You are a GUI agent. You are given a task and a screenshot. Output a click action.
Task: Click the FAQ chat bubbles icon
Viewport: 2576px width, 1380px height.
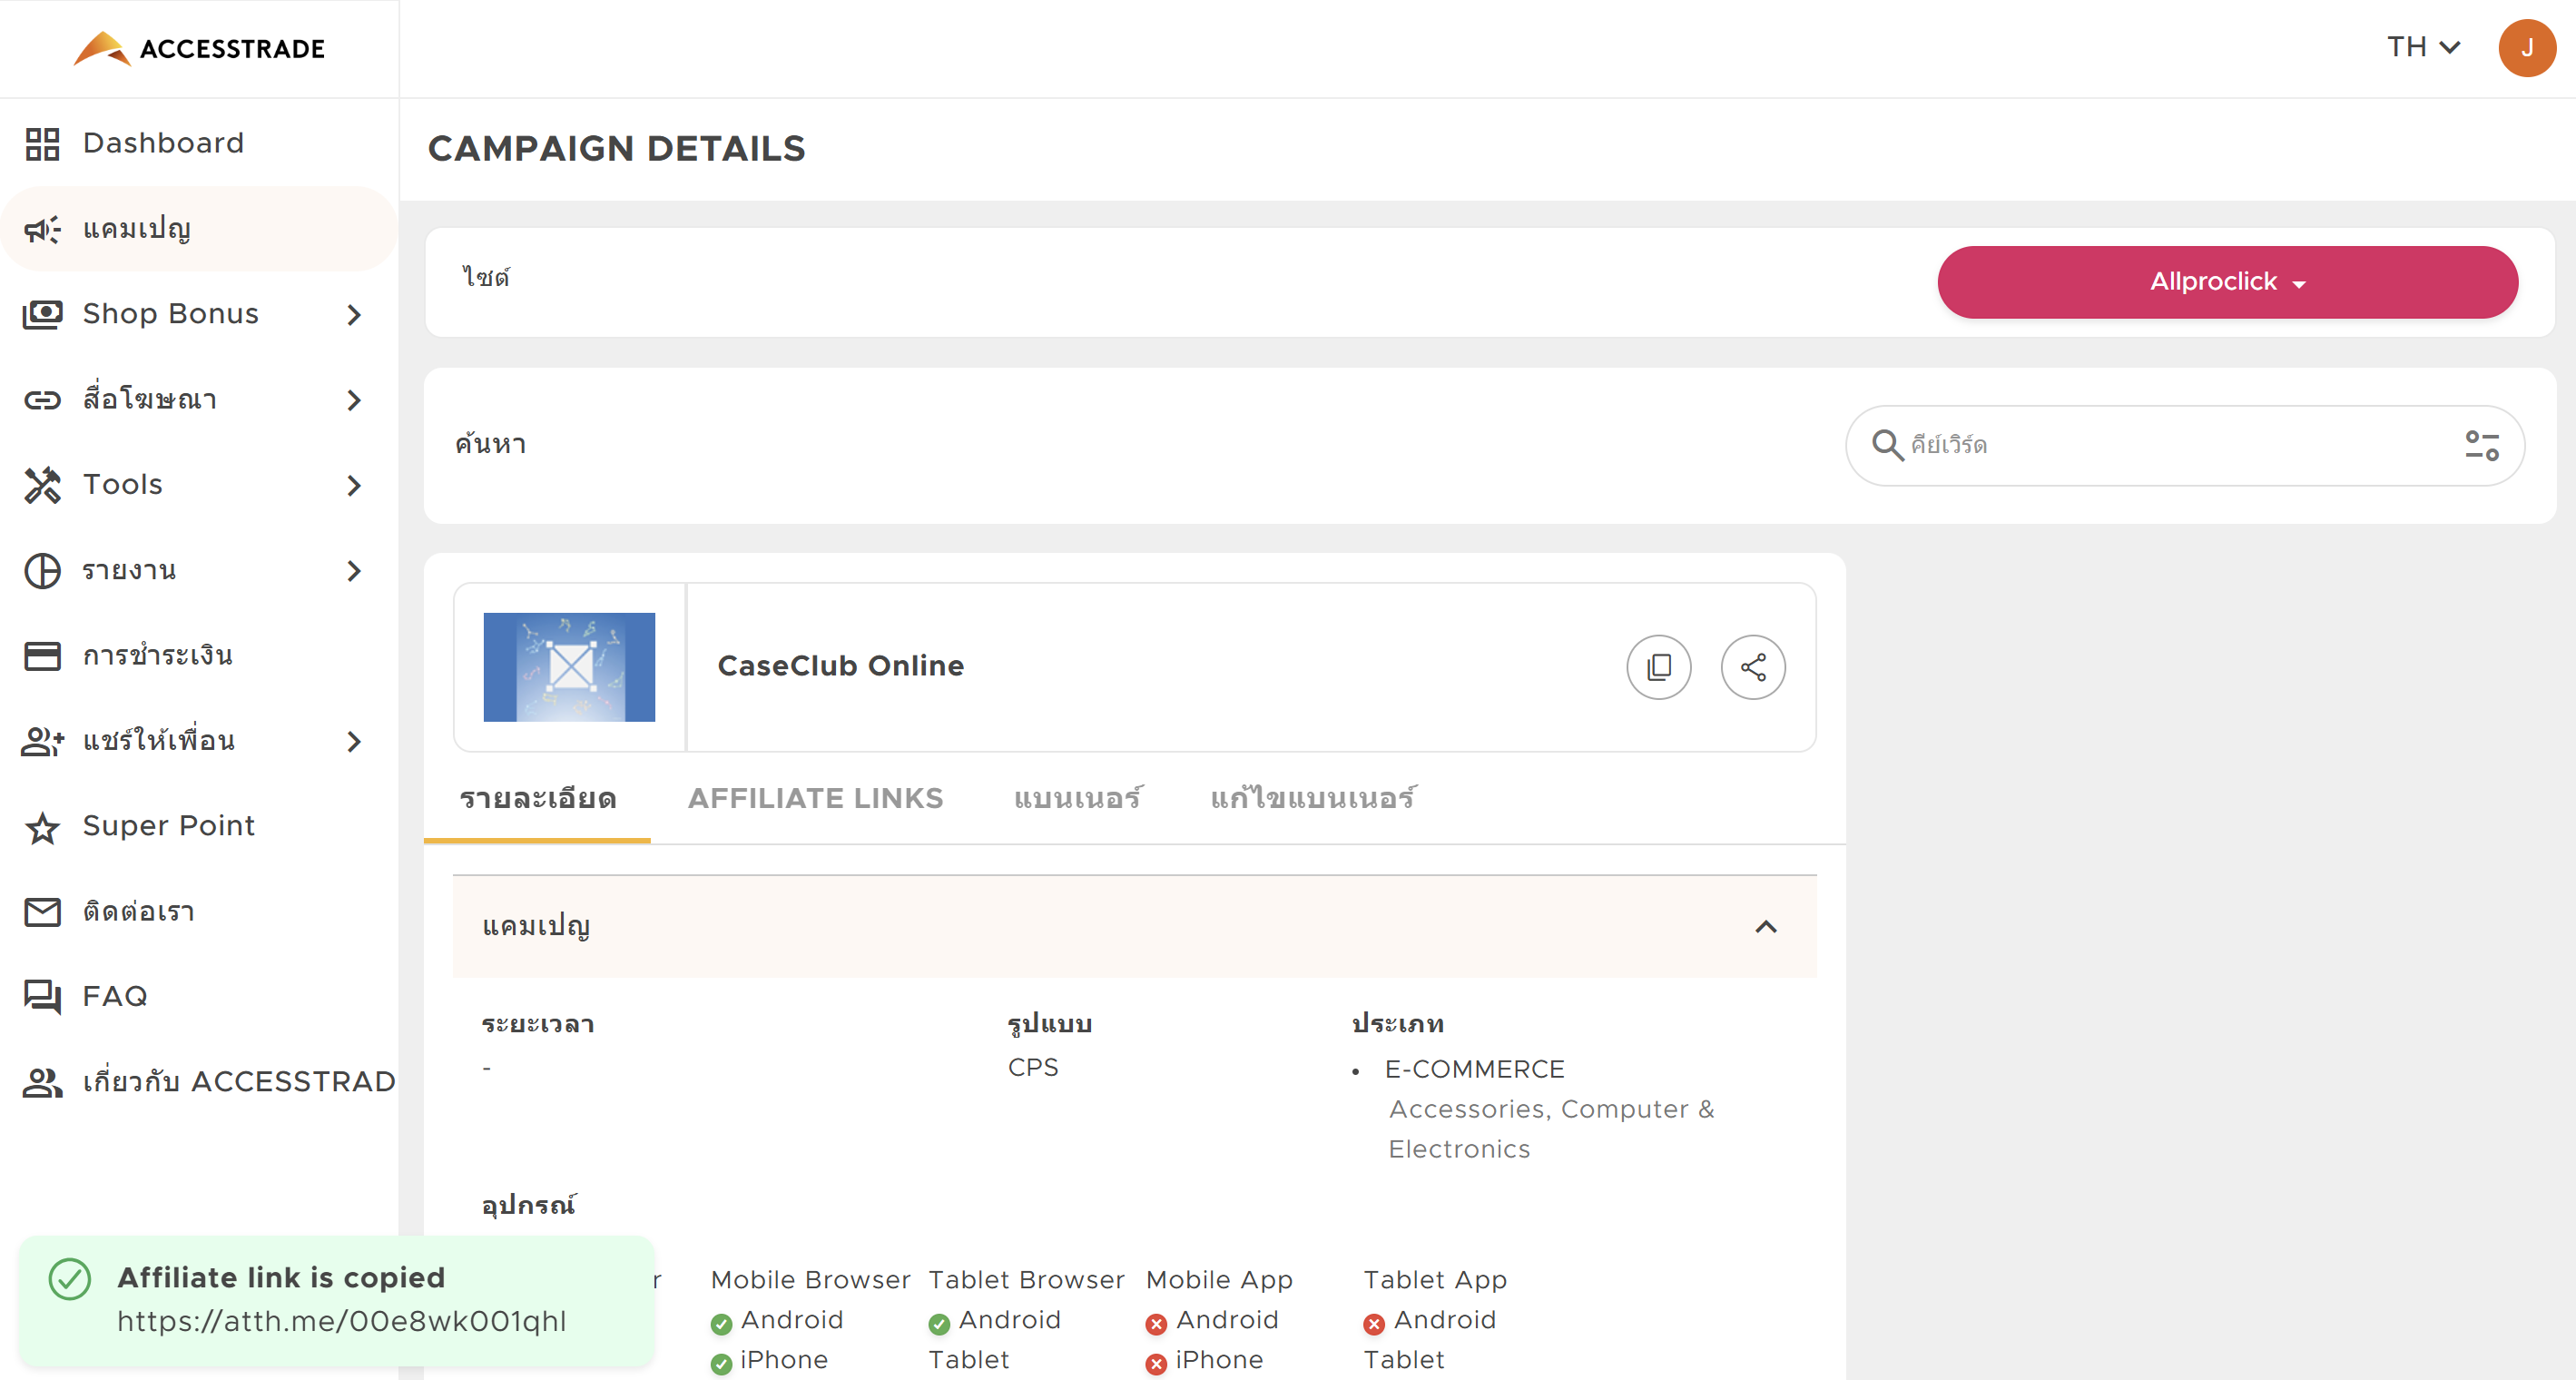42,997
